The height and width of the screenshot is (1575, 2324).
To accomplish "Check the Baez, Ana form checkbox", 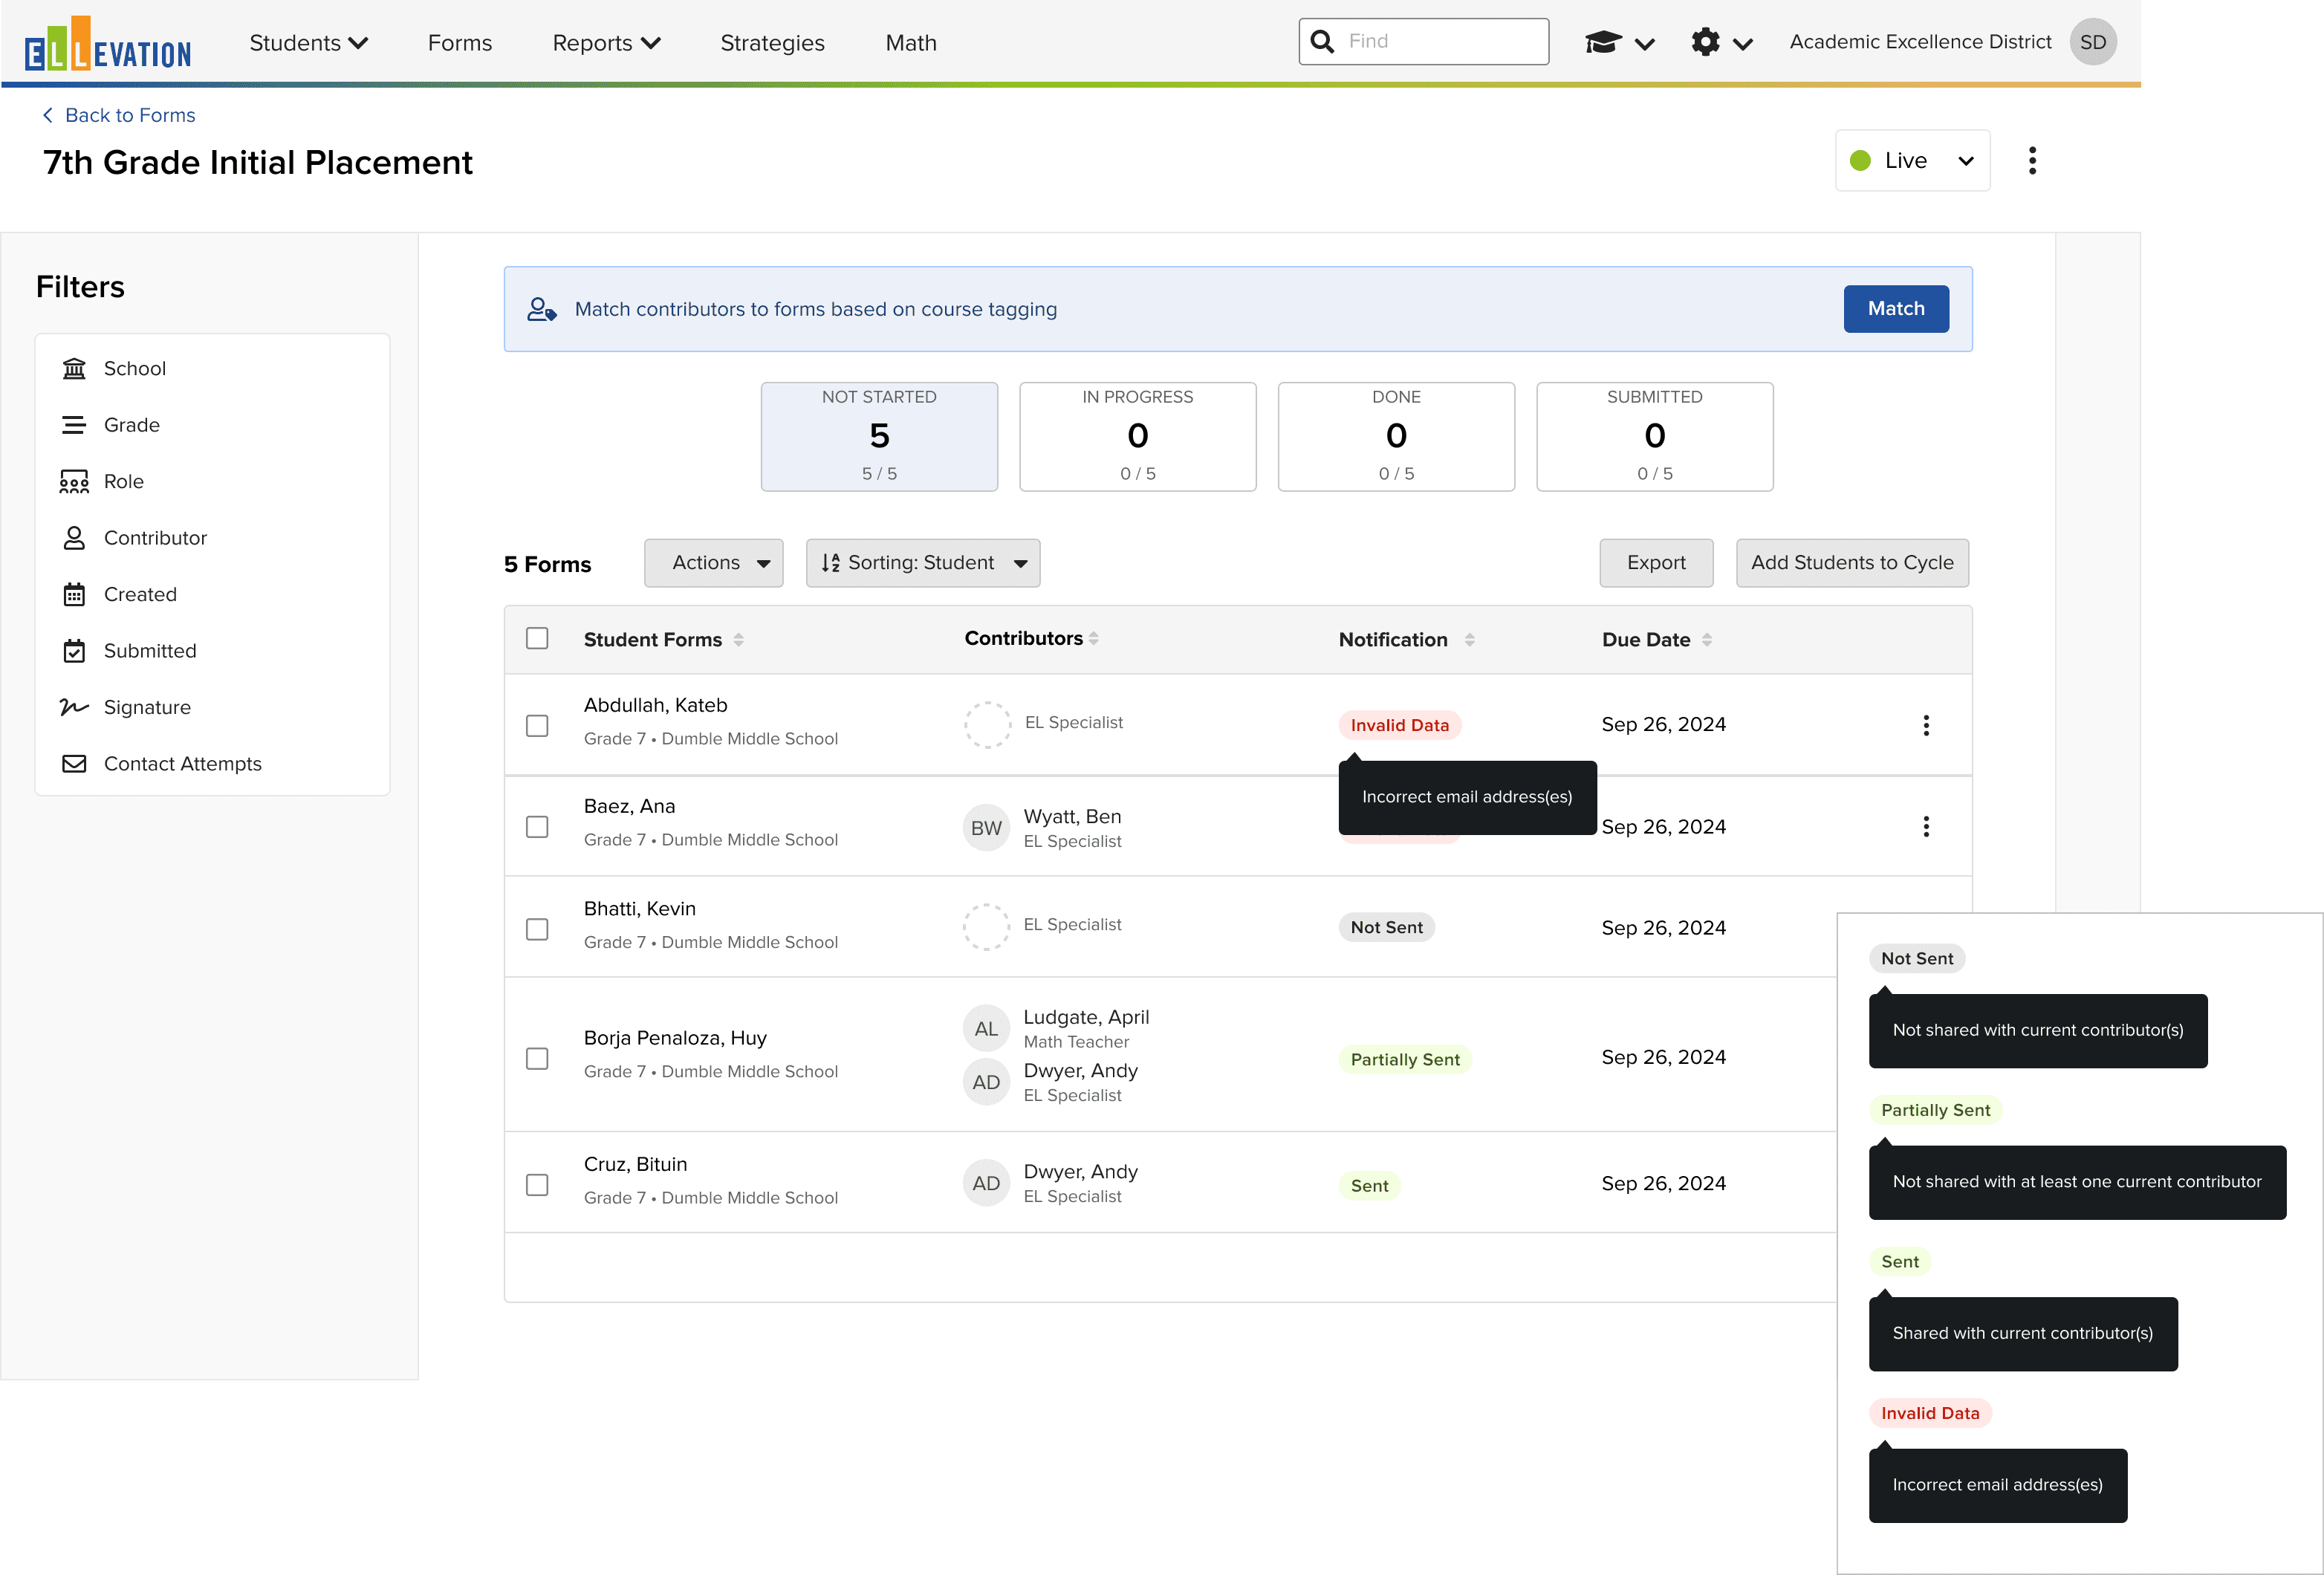I will [537, 827].
